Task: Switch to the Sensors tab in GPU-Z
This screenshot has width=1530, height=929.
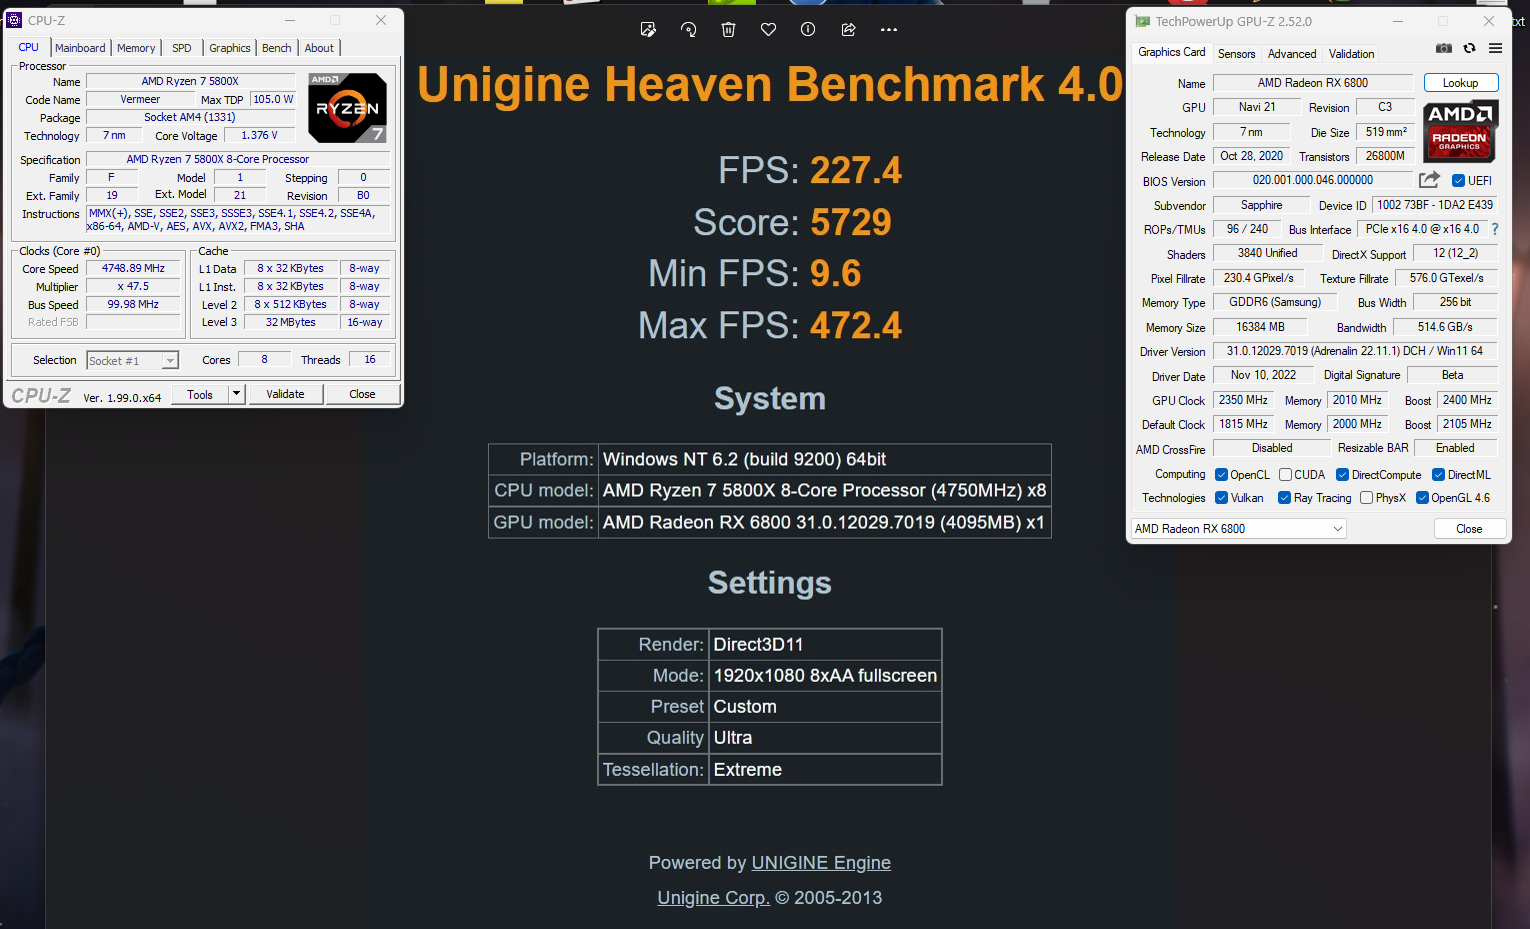Action: click(x=1236, y=54)
